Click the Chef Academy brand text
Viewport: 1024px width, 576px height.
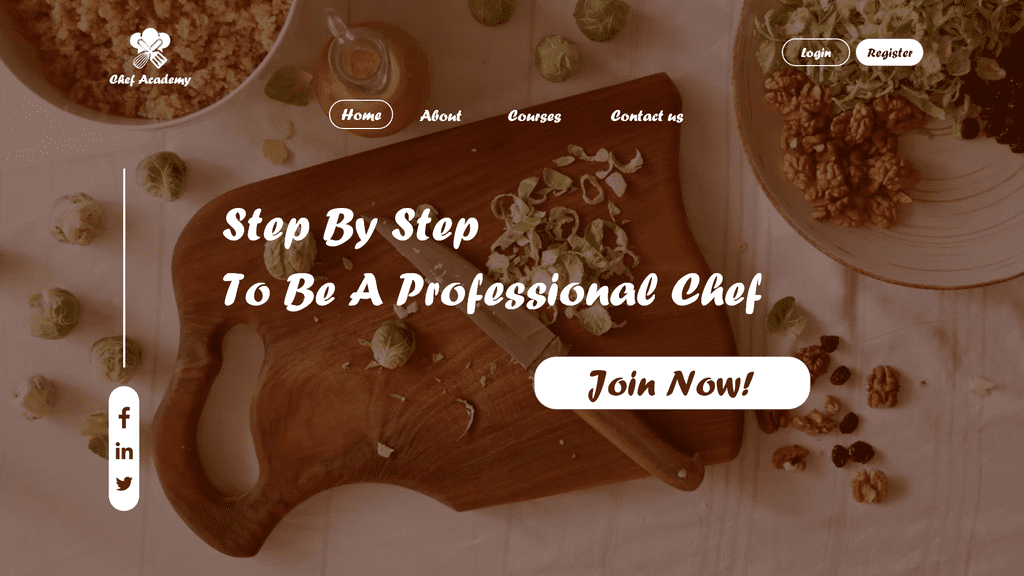click(150, 80)
